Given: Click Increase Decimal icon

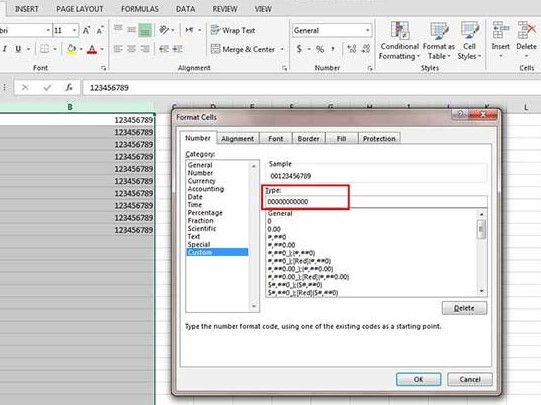Looking at the screenshot, I should (x=352, y=49).
